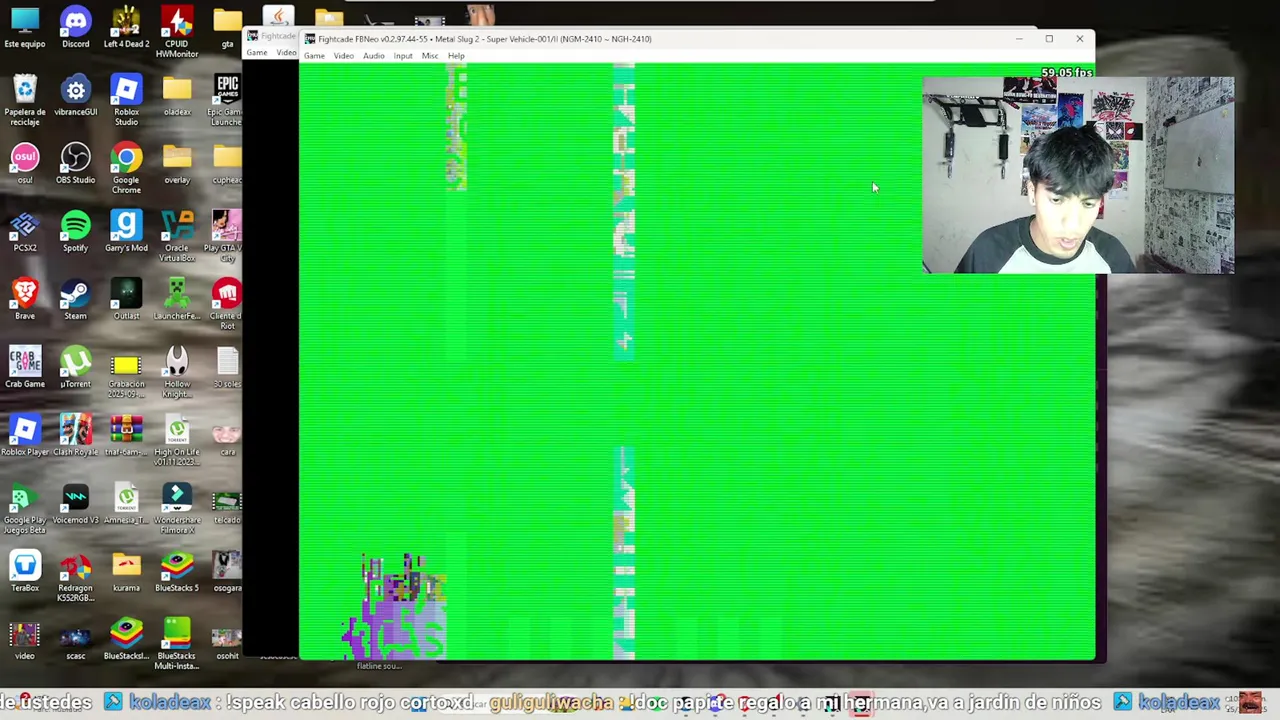Open Papelera de reciclaje

(x=25, y=100)
